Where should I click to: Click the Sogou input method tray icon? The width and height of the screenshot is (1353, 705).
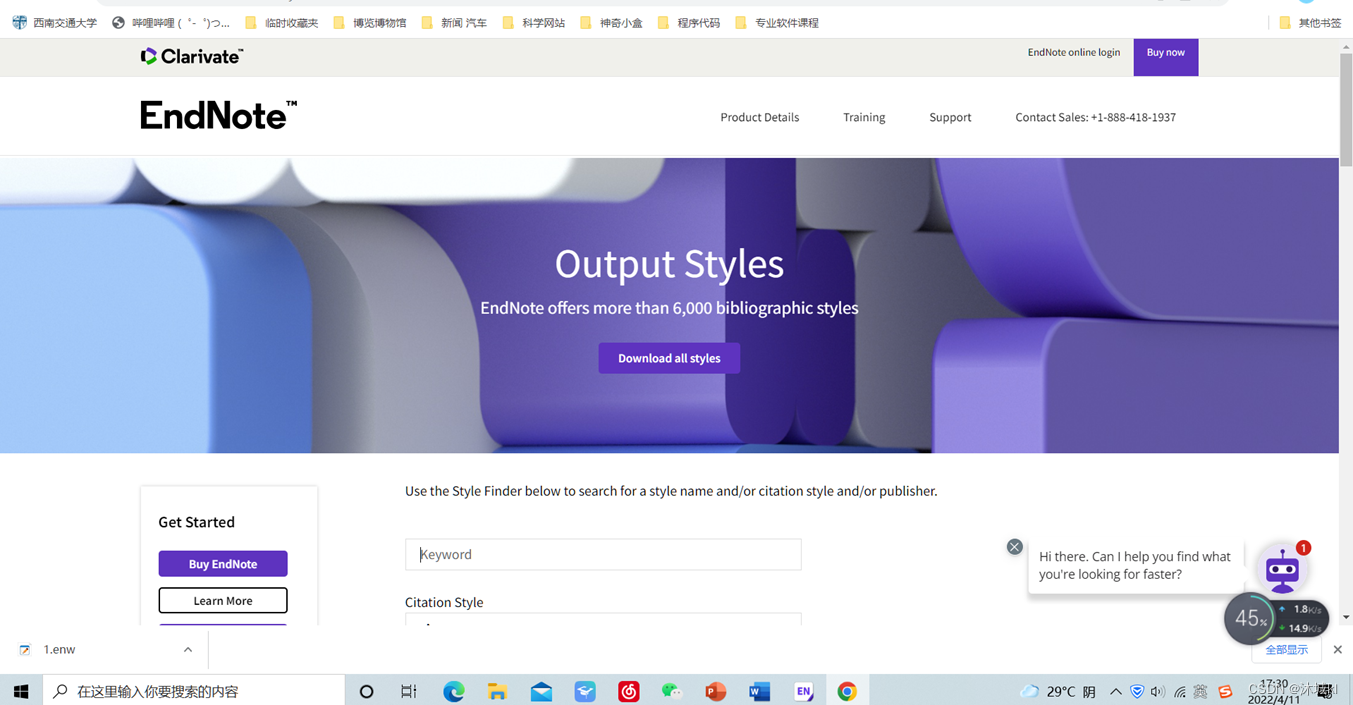click(x=1225, y=691)
